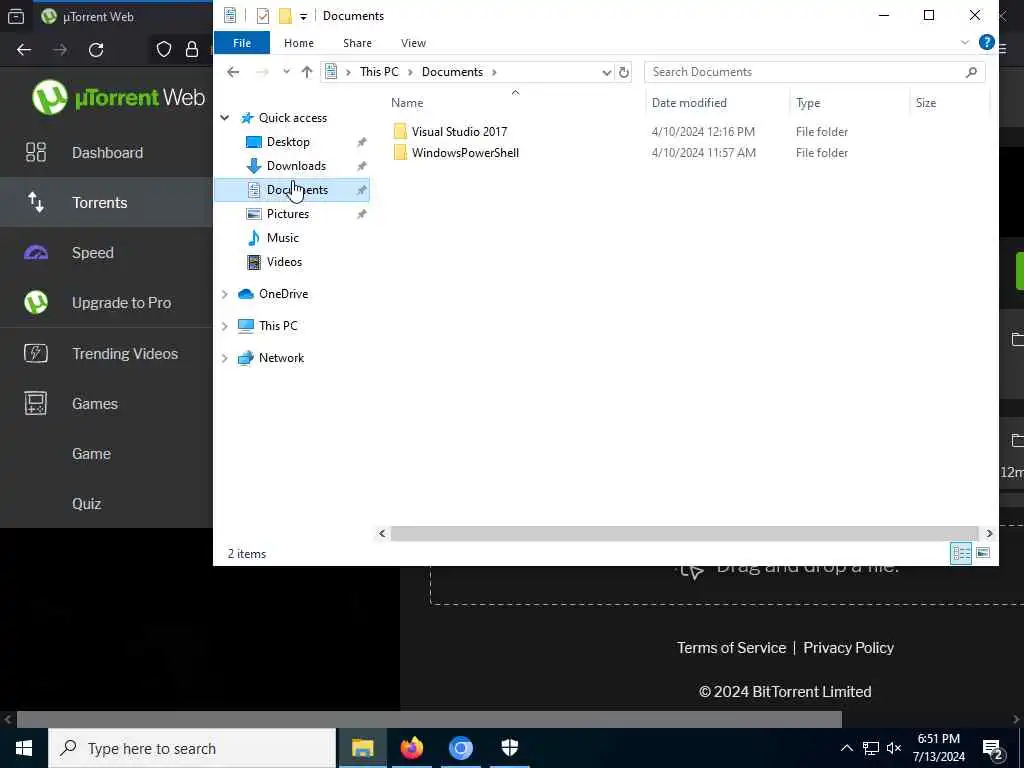
Task: Click the search magnifier in Search Documents
Action: (971, 72)
